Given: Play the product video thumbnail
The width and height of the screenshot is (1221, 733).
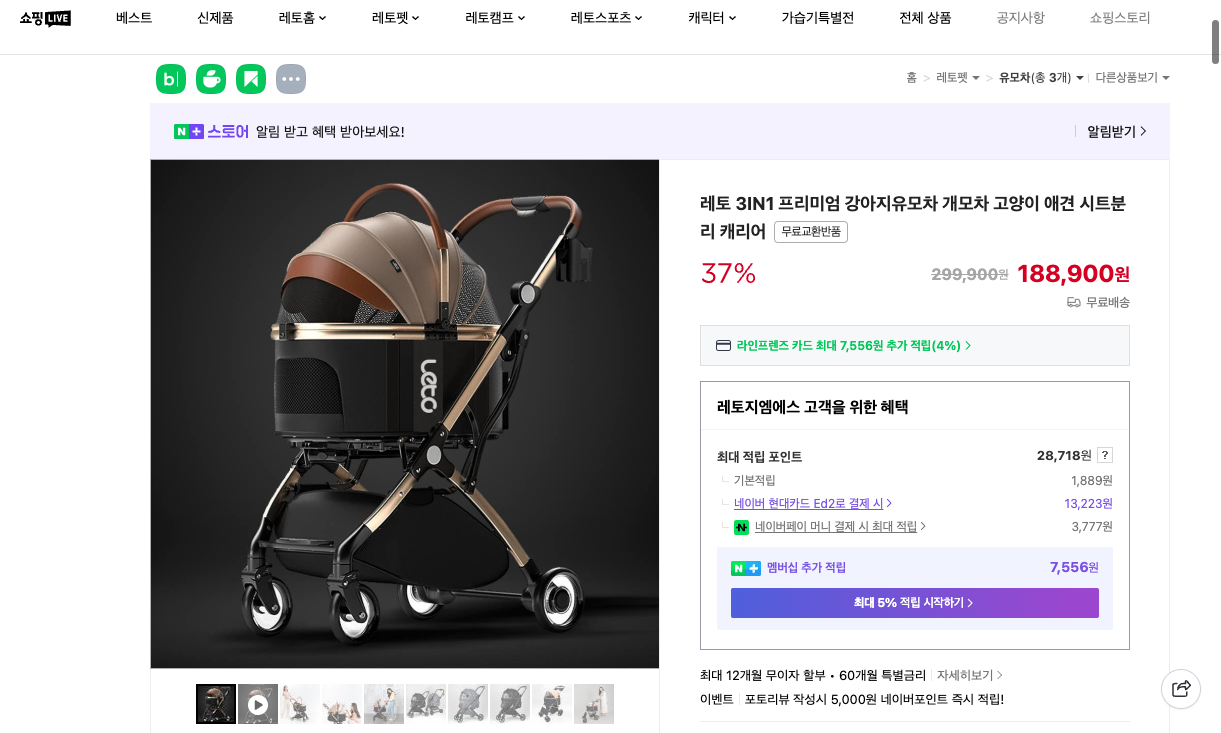Looking at the screenshot, I should coord(257,704).
